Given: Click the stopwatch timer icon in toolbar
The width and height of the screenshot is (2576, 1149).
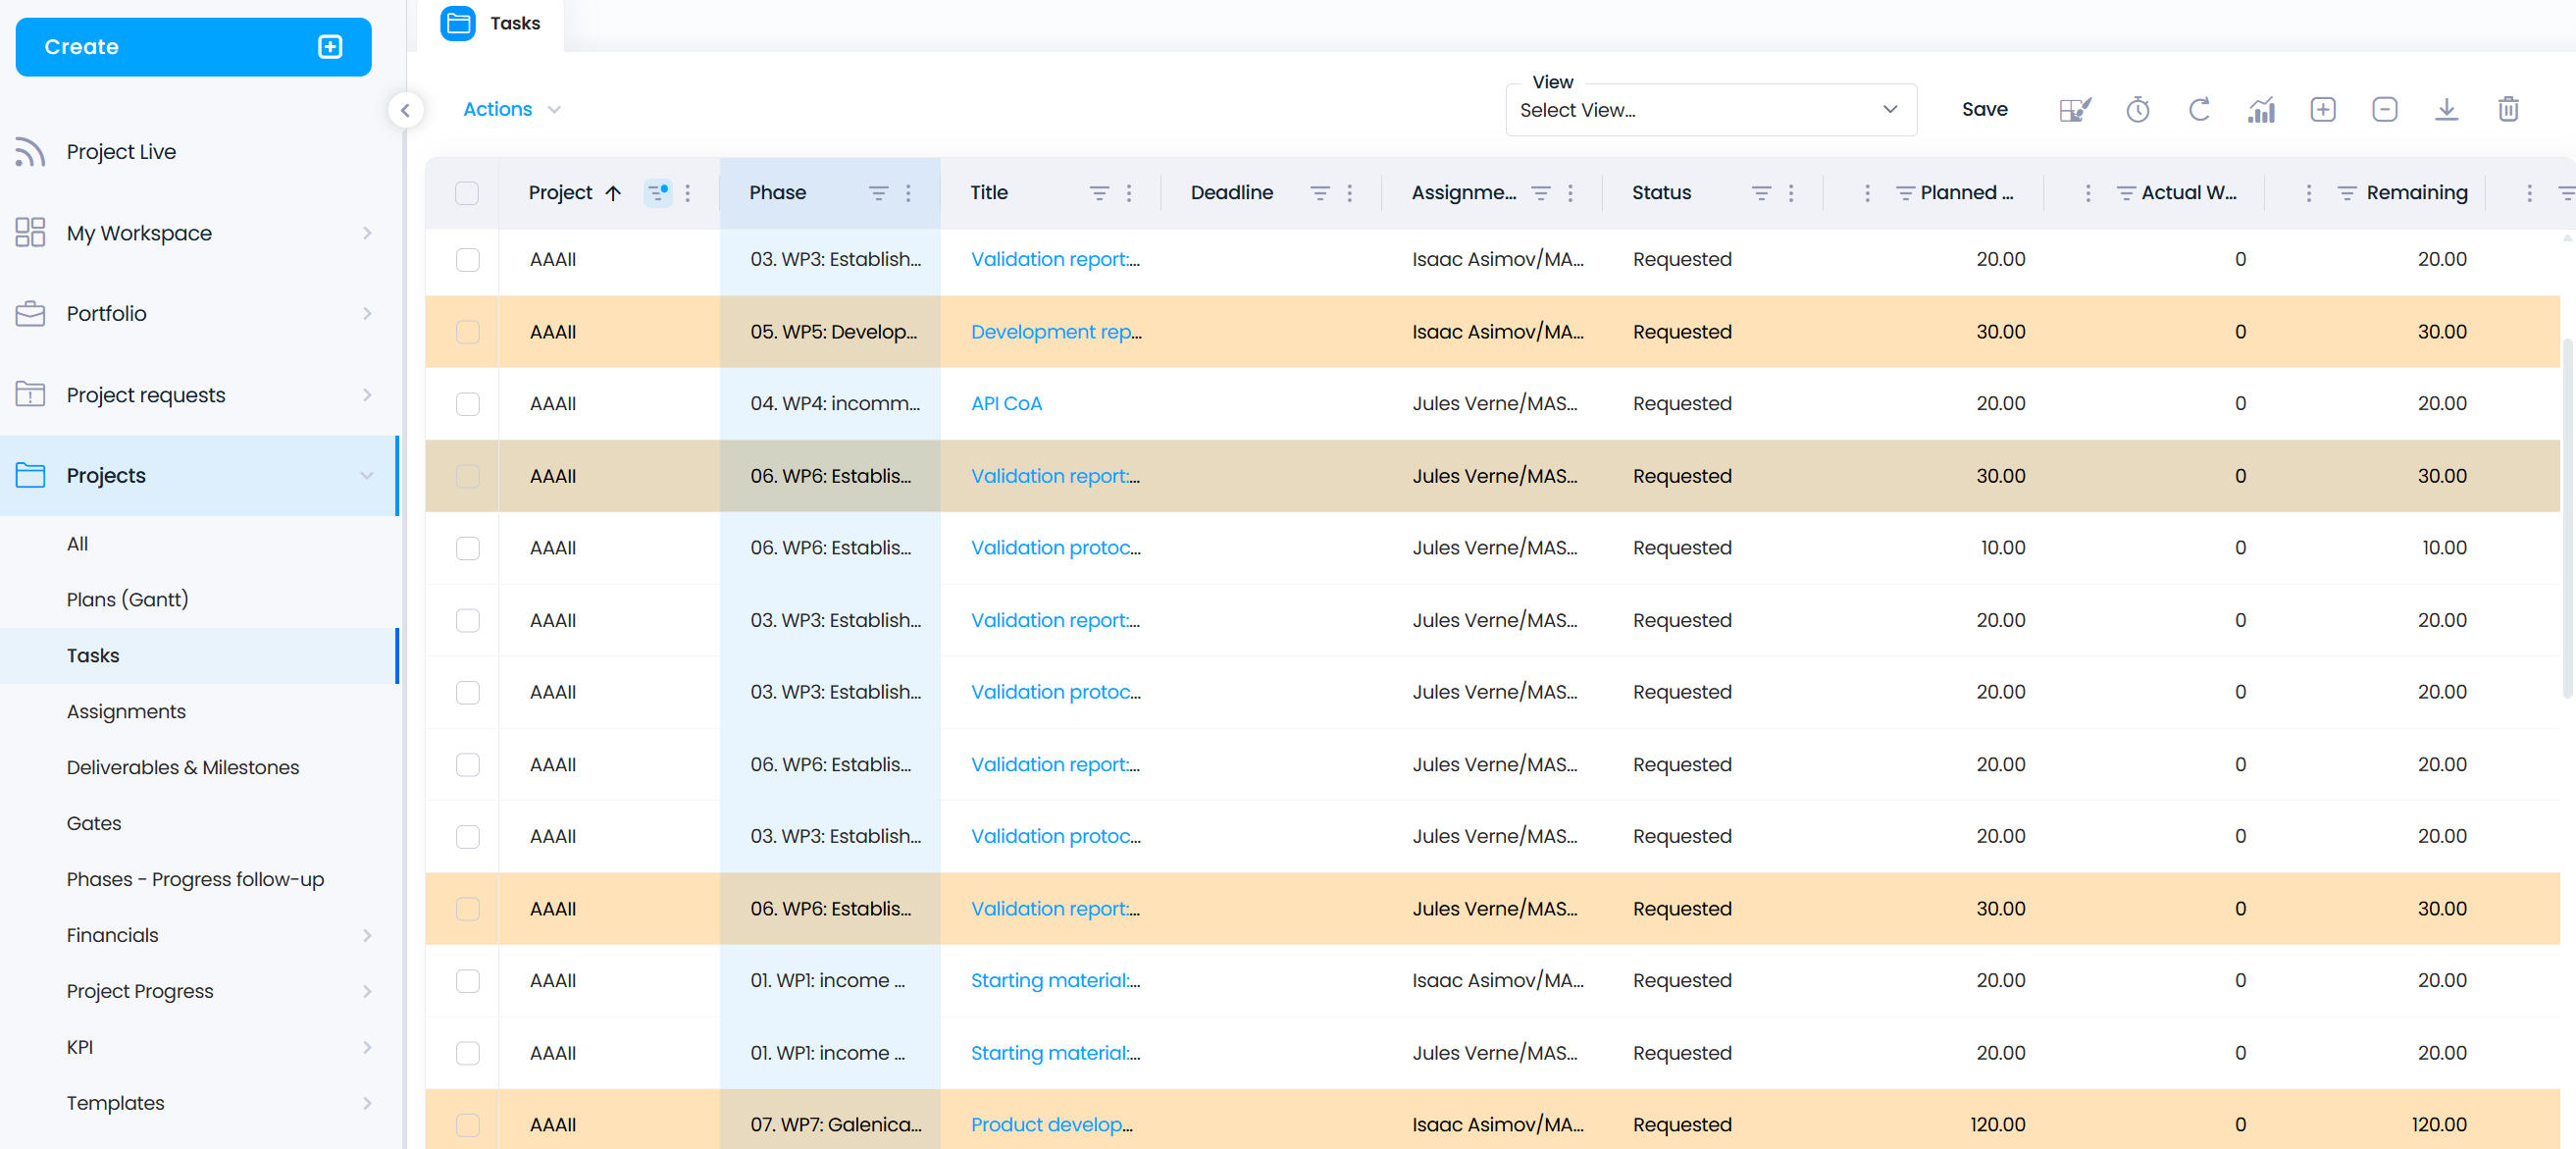Looking at the screenshot, I should (2137, 109).
